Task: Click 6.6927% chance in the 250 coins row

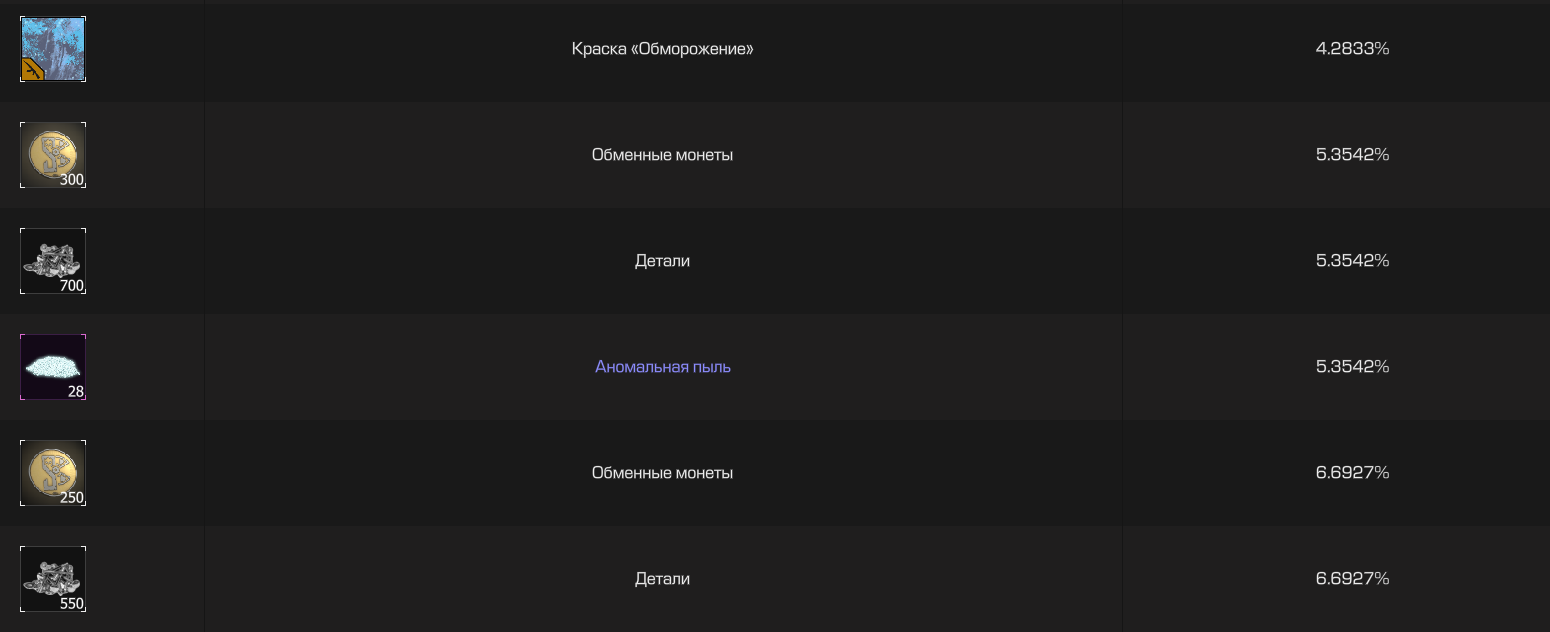Action: (x=1353, y=472)
